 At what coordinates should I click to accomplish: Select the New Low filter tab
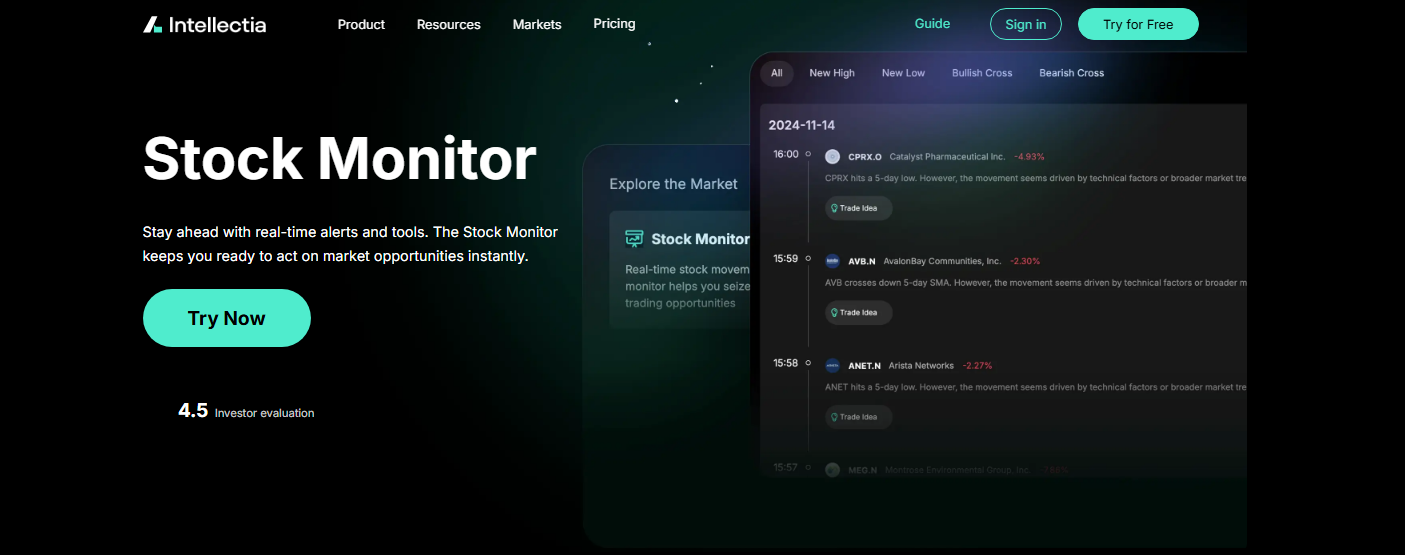(x=903, y=73)
